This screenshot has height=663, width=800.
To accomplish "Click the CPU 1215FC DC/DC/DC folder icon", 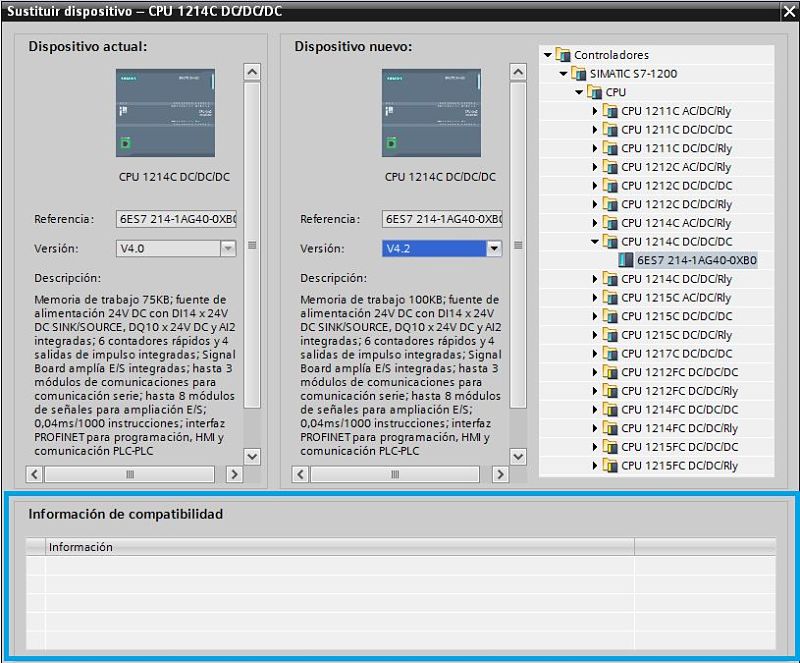I will tap(610, 447).
